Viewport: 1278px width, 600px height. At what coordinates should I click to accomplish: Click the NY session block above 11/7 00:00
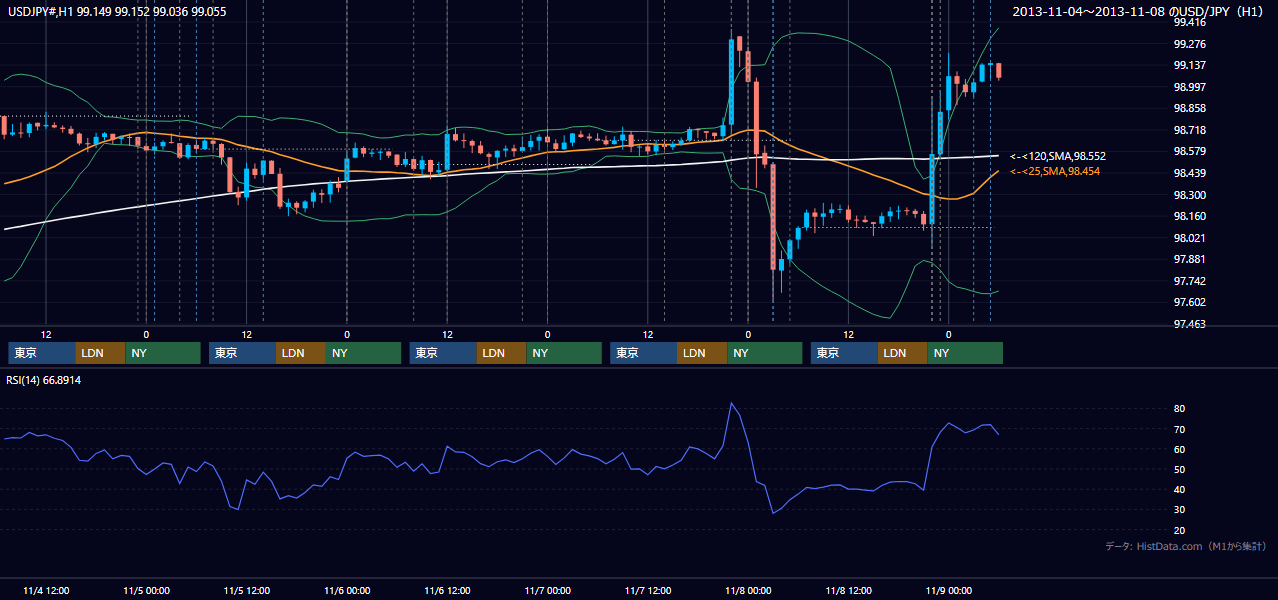(564, 353)
